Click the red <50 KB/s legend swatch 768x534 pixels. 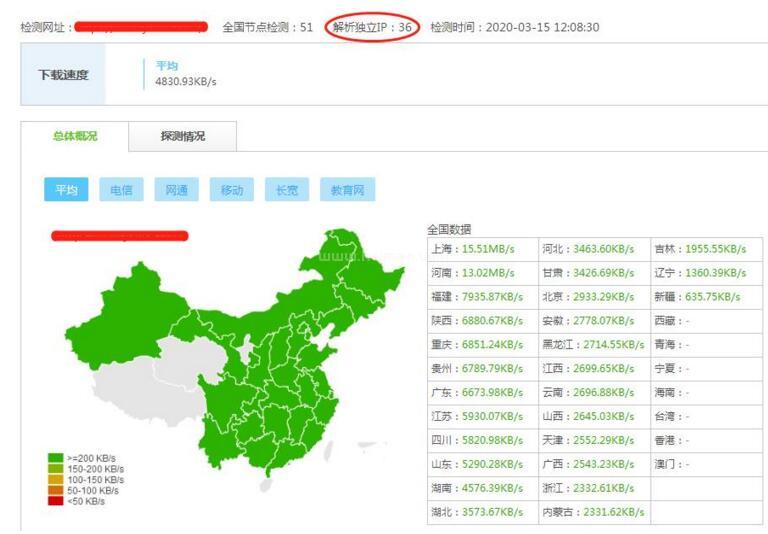coord(56,501)
